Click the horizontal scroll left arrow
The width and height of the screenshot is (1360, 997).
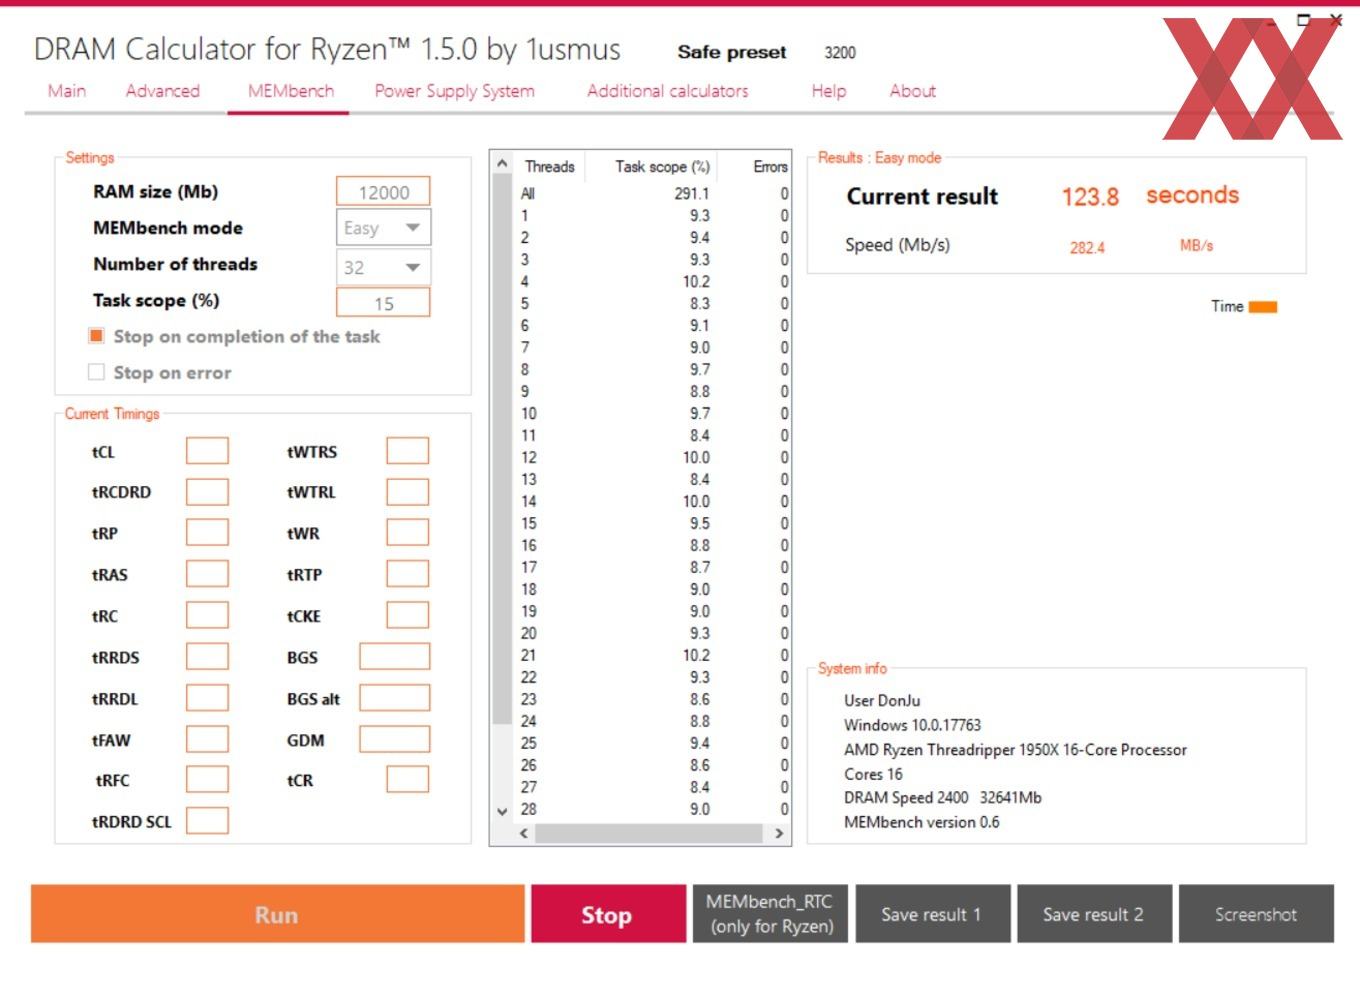pyautogui.click(x=524, y=833)
